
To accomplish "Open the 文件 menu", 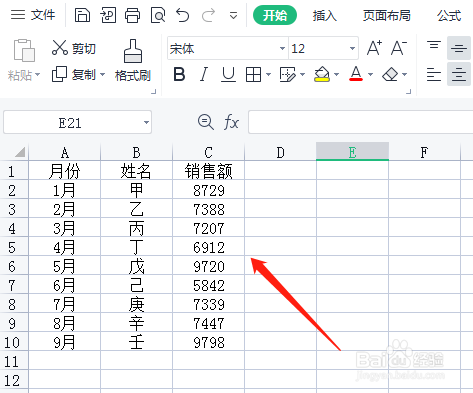I will coord(33,15).
